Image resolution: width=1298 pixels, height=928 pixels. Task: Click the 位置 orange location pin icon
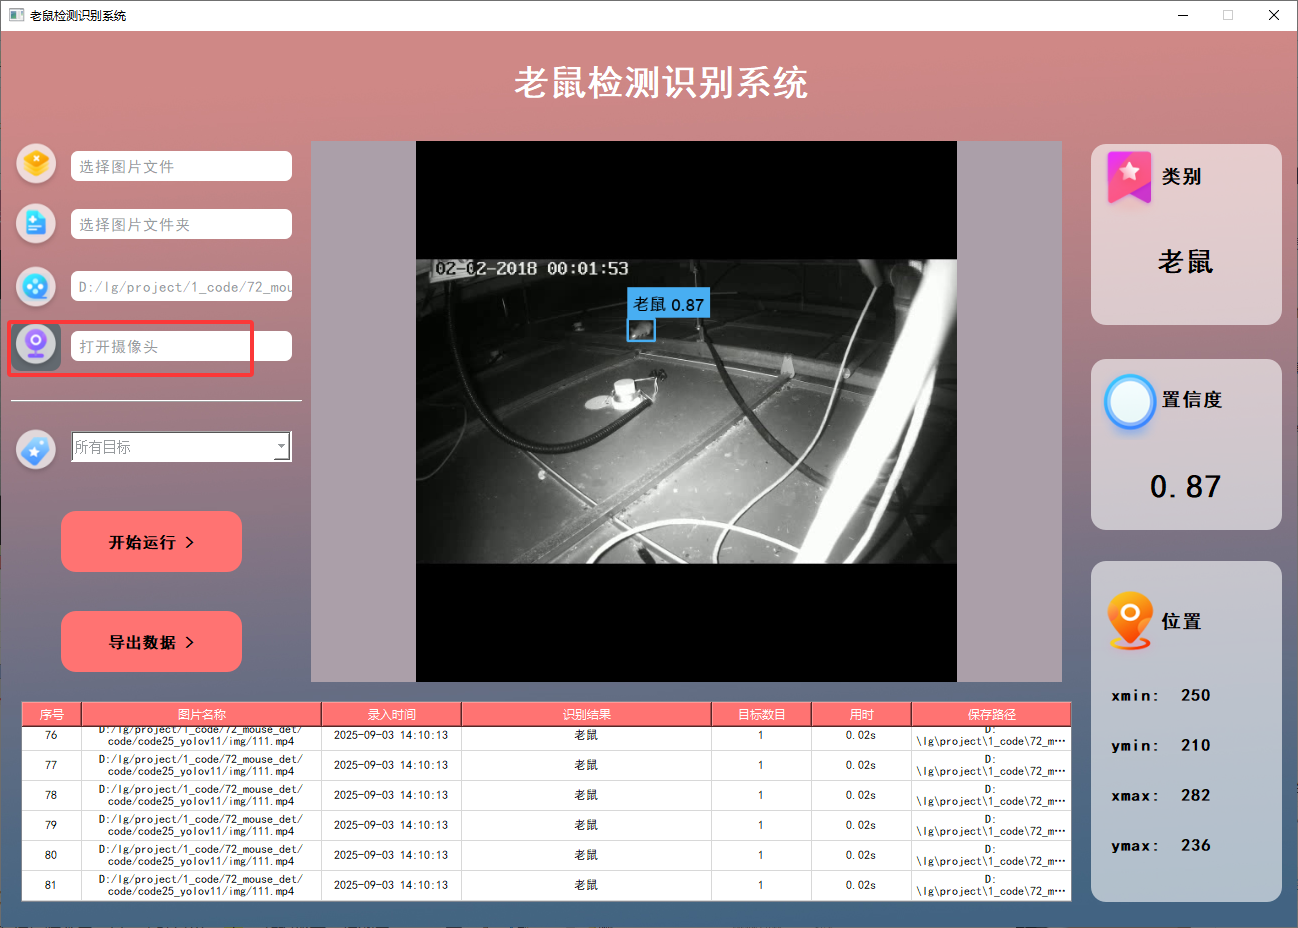click(1130, 621)
